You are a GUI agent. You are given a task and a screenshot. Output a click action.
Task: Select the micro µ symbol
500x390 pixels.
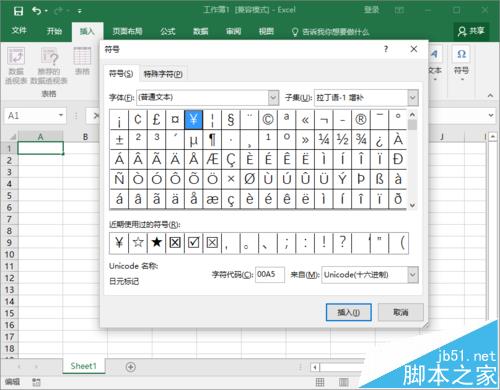click(193, 140)
